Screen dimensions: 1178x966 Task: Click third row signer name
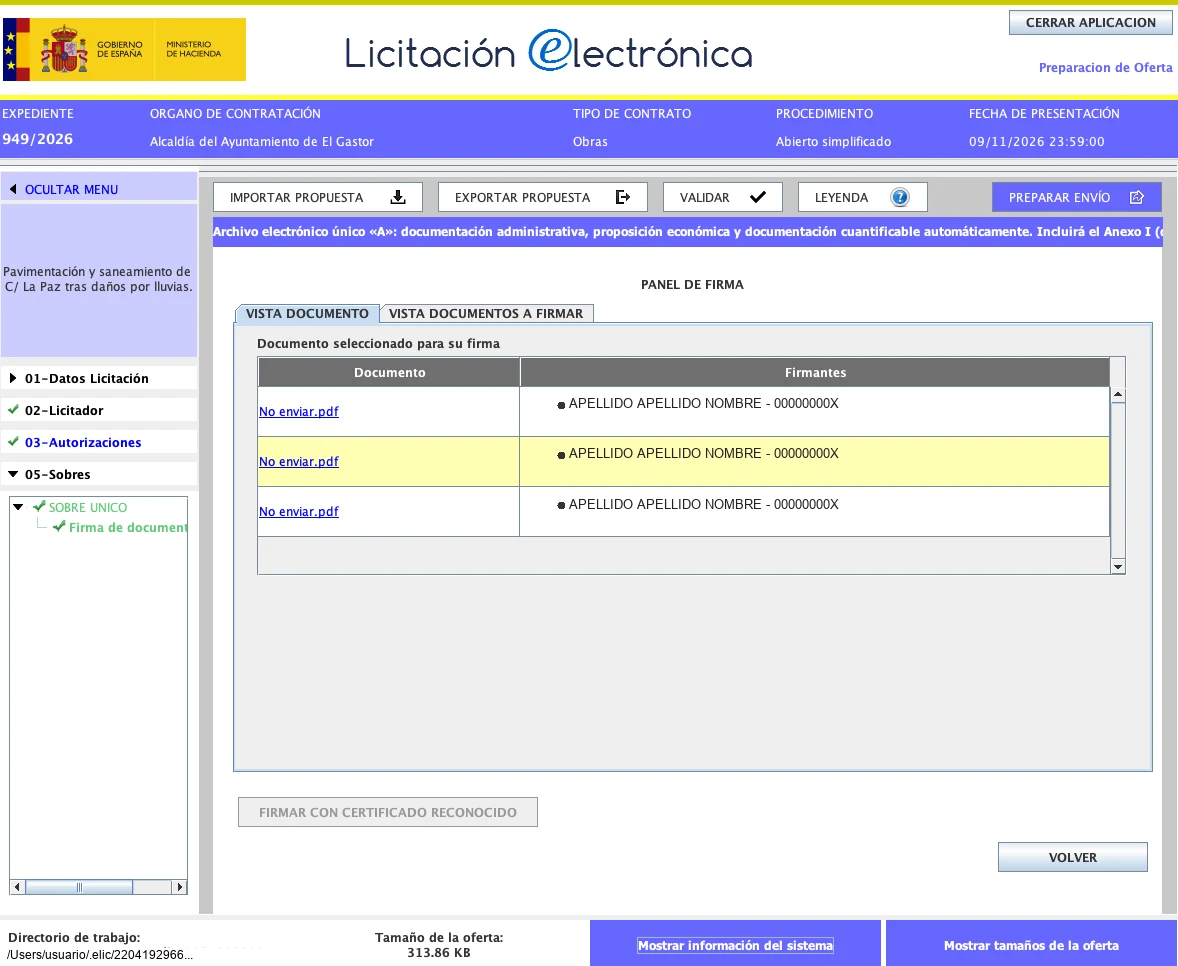tap(703, 504)
